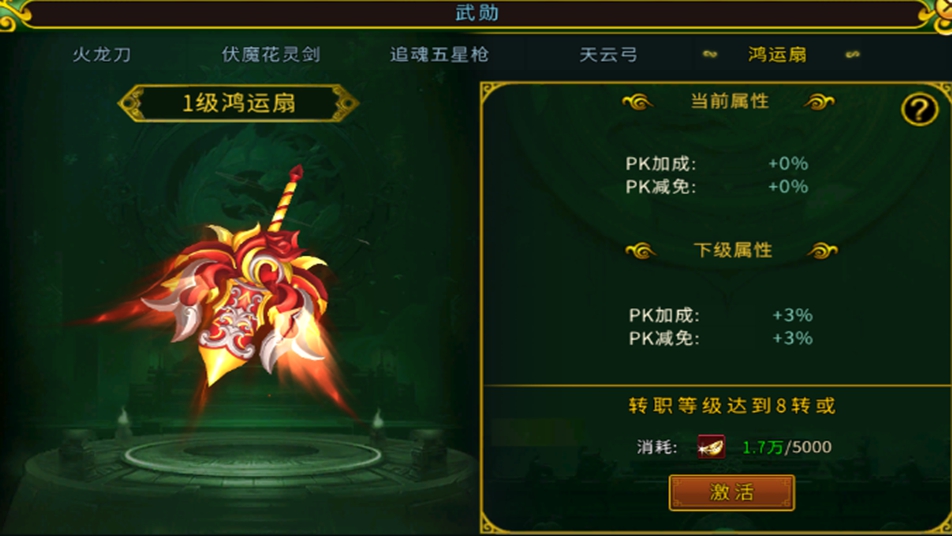This screenshot has height=536, width=952.
Task: Tap the 1.7万/5000 cost text
Action: (x=787, y=448)
